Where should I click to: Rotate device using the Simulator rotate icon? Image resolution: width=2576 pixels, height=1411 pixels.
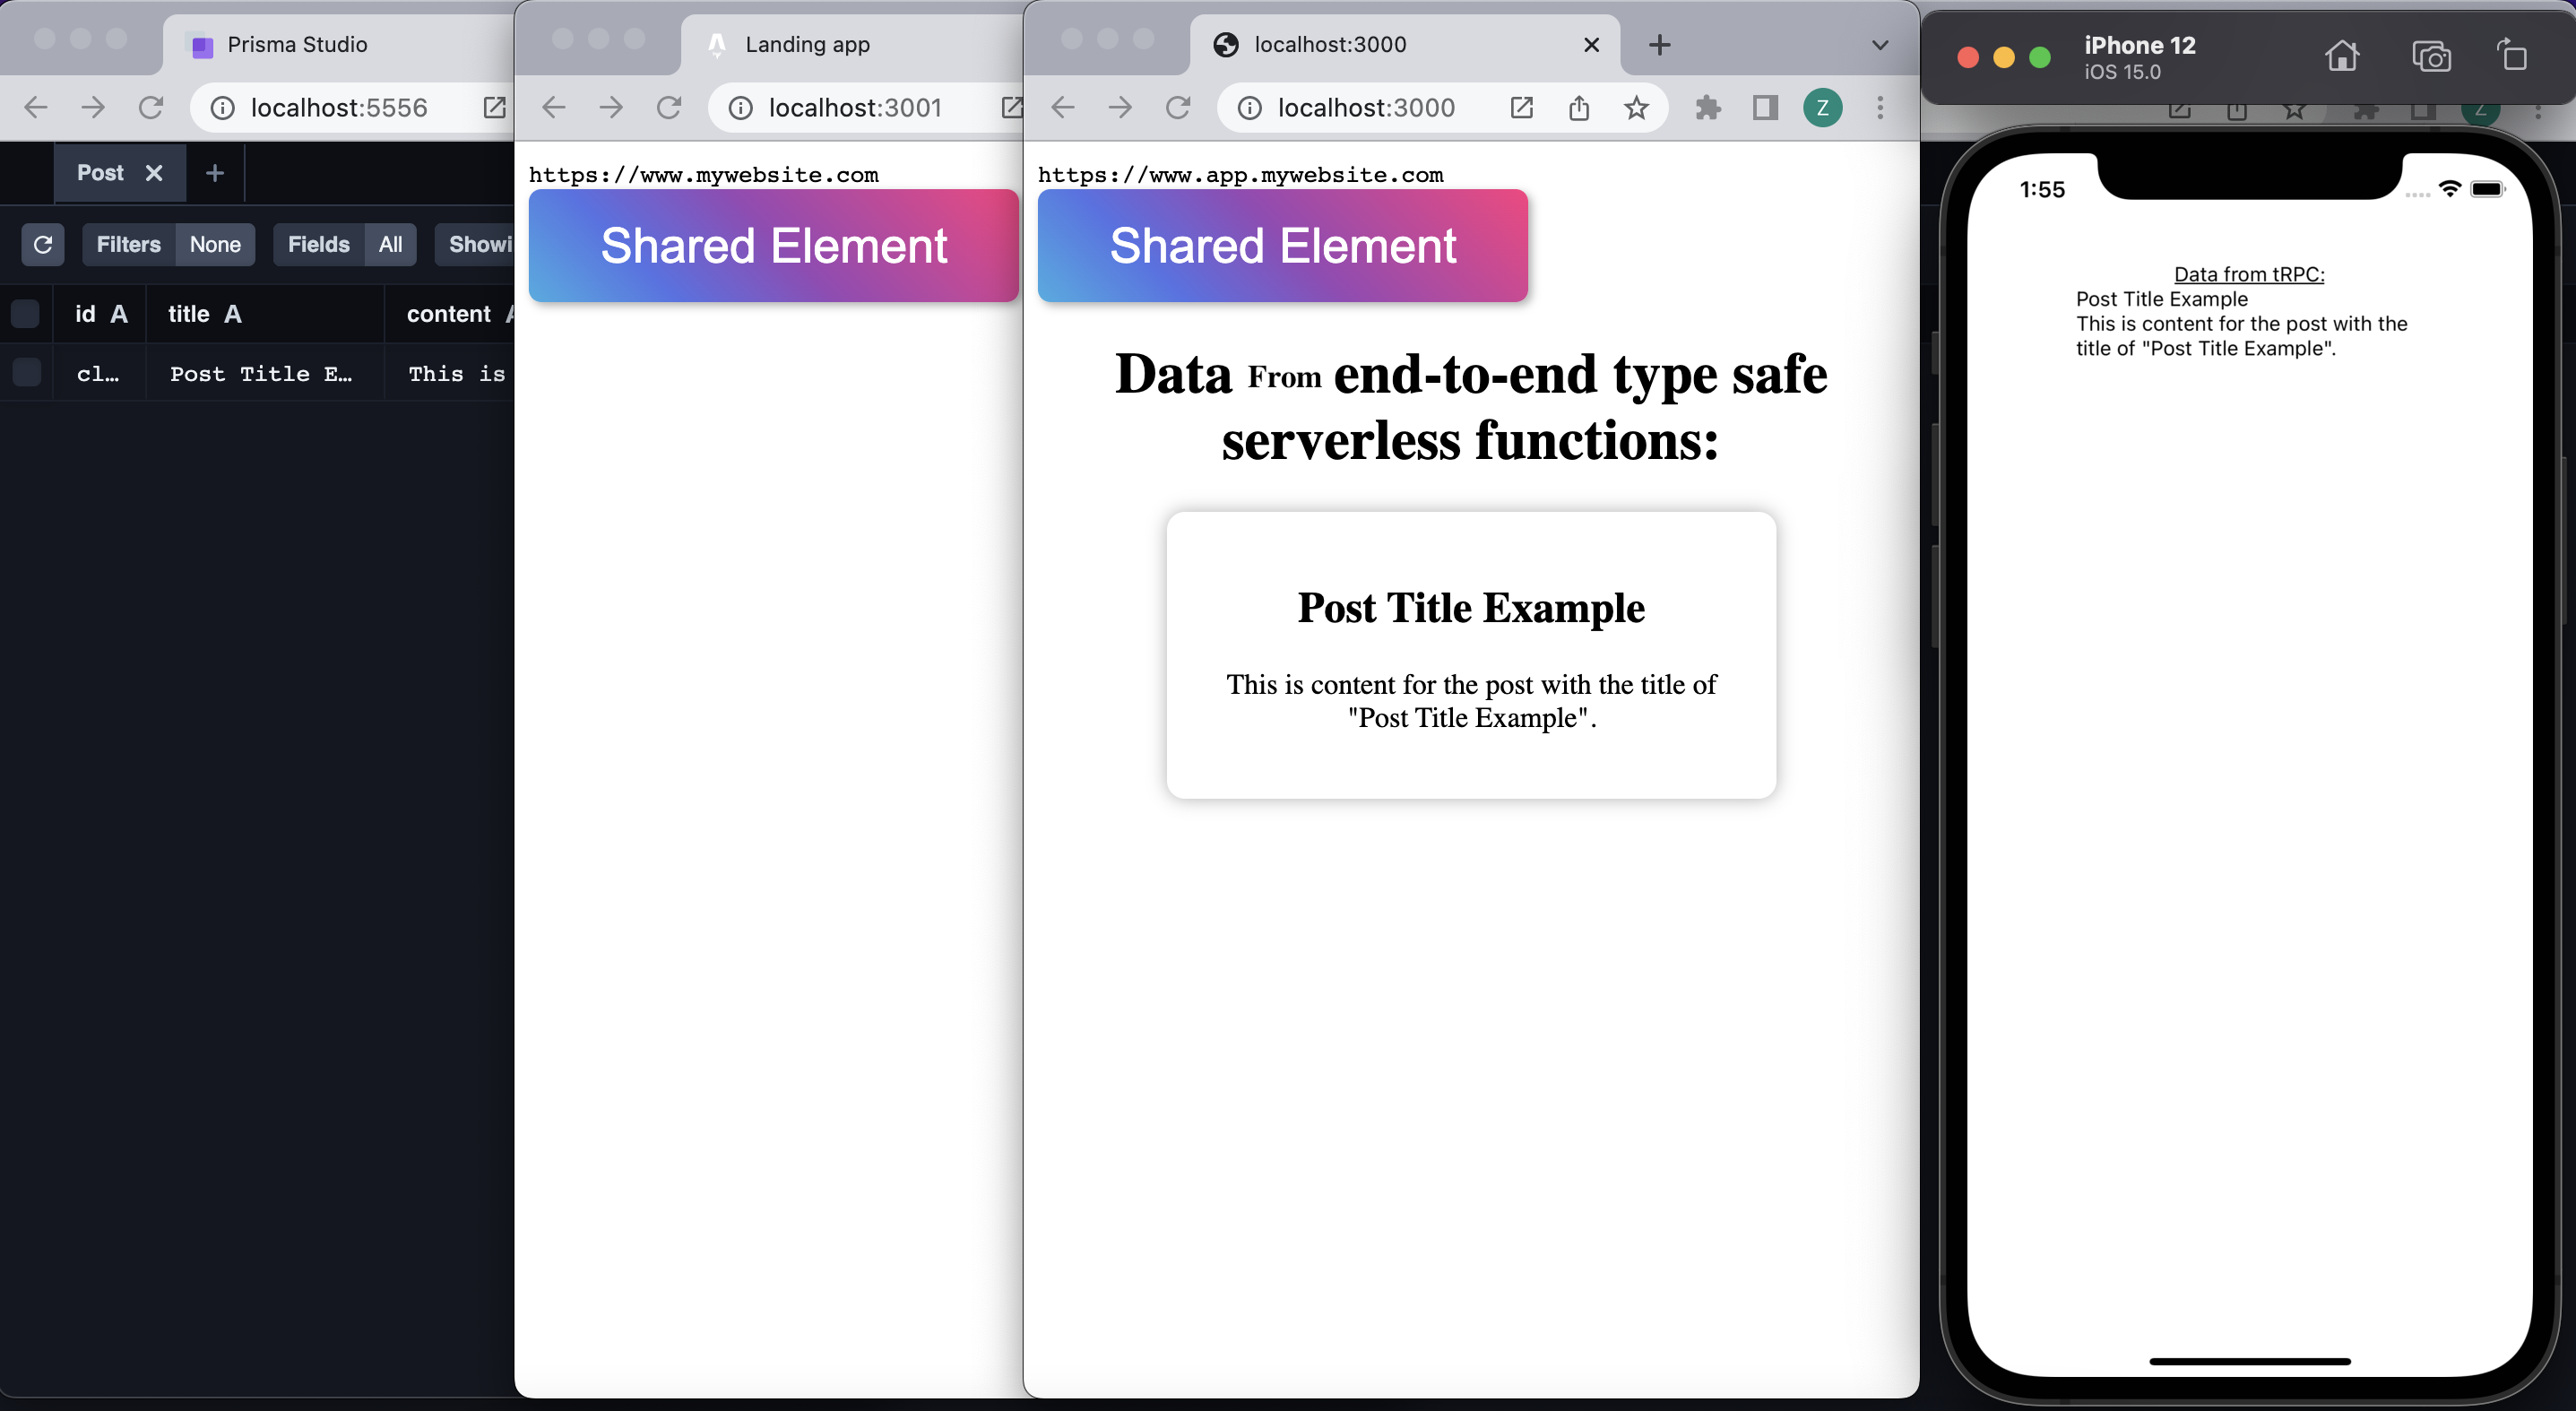[2512, 56]
